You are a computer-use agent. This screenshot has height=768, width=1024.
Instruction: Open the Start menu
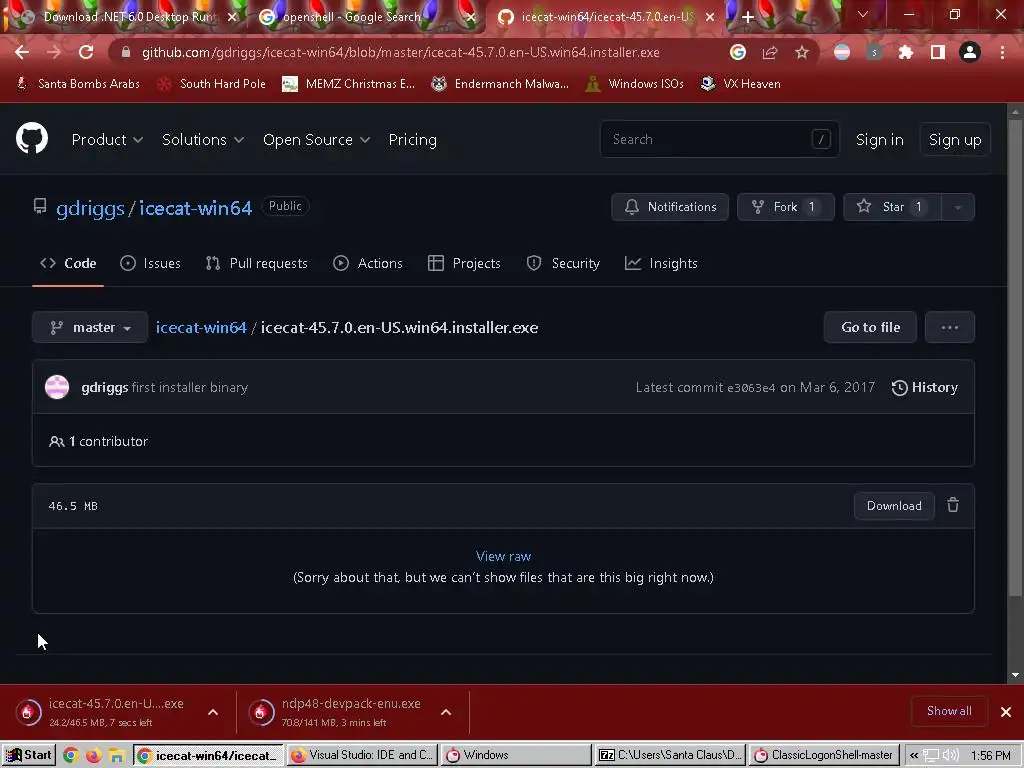click(29, 755)
